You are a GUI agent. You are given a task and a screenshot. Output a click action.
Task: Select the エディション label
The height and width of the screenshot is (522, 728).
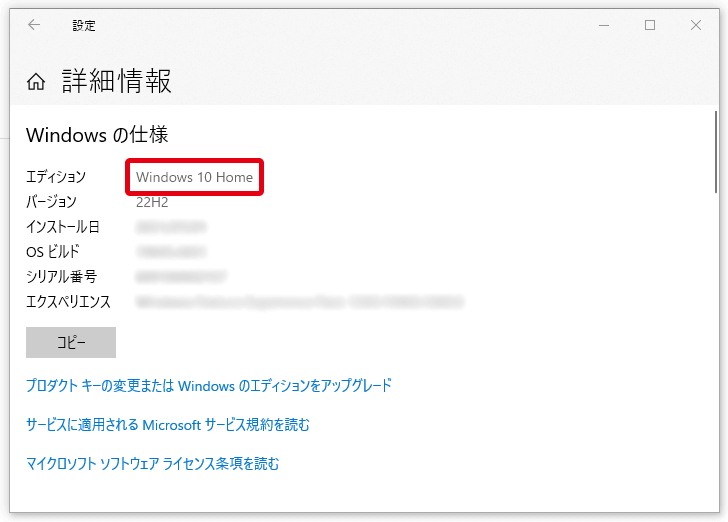click(x=56, y=177)
